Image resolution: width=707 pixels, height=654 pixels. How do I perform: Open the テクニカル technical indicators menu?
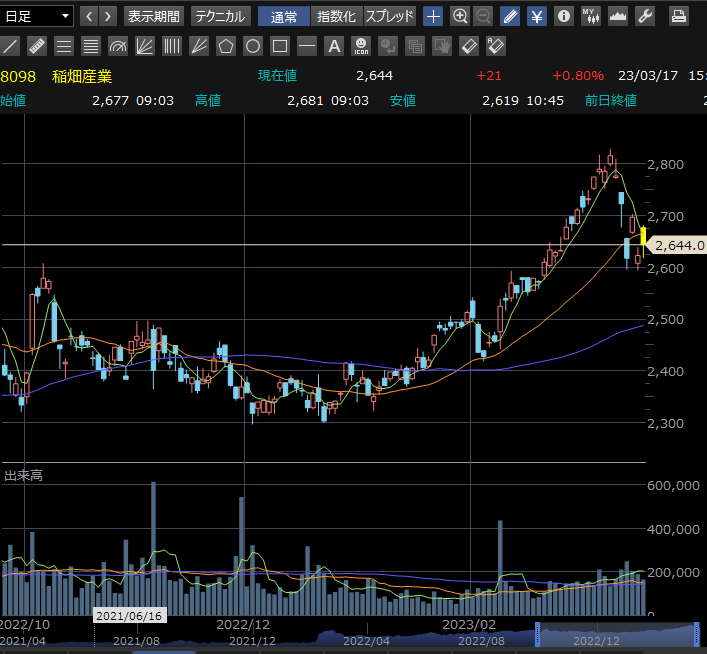tap(220, 17)
